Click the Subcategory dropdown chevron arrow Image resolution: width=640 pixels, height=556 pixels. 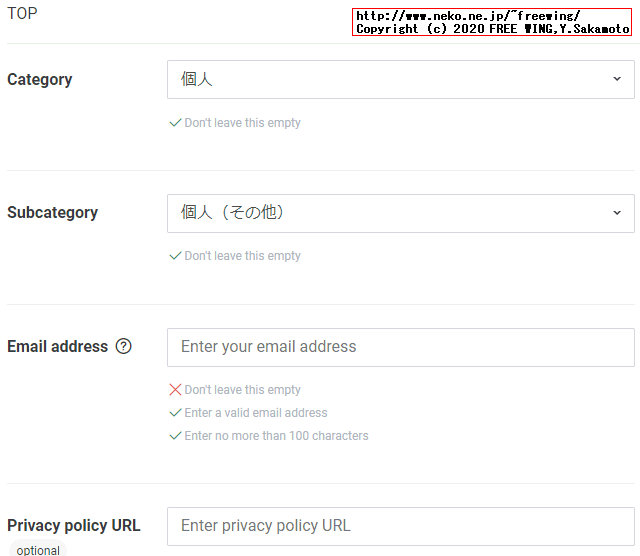(x=617, y=213)
